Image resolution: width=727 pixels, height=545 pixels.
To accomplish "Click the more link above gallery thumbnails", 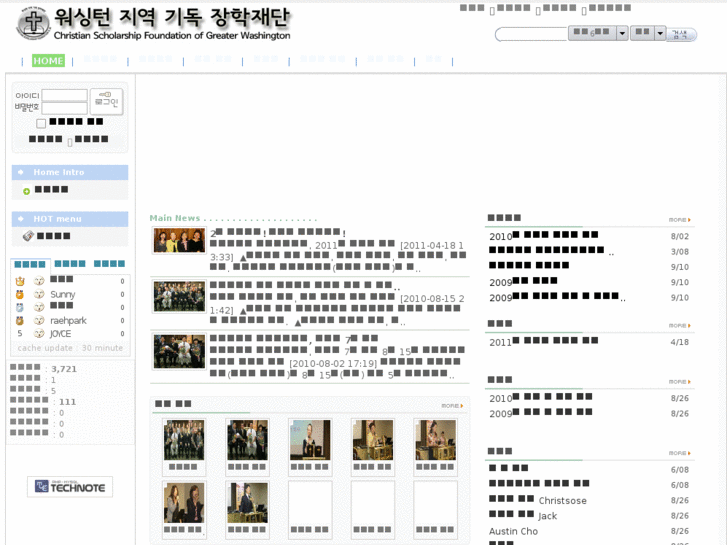I will pos(452,406).
